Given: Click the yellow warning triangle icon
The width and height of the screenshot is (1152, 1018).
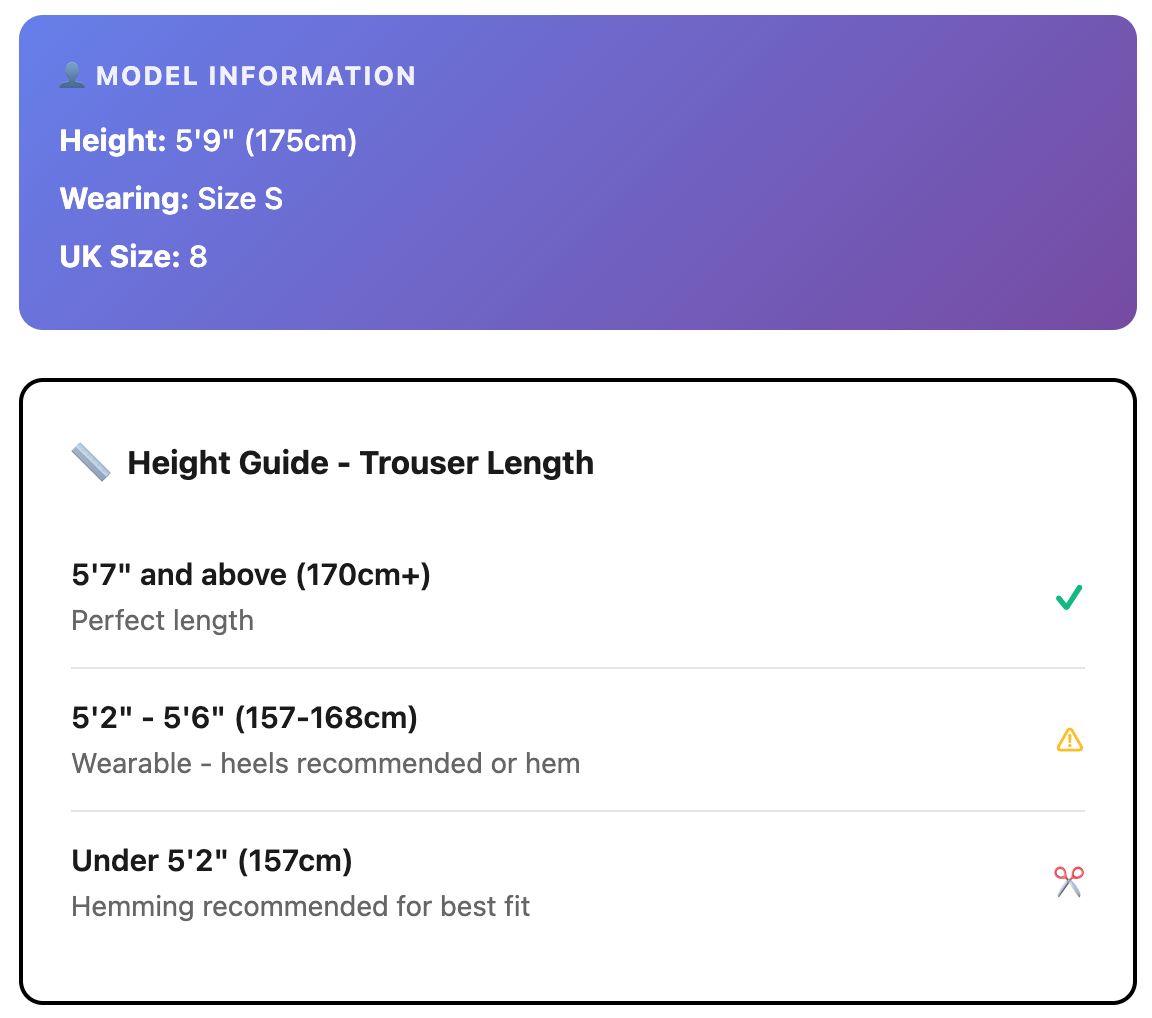Looking at the screenshot, I should coord(1069,740).
